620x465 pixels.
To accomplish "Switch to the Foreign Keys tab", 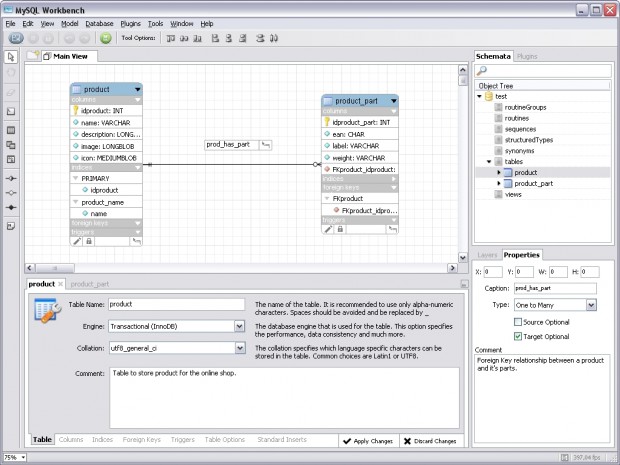I will tap(142, 440).
